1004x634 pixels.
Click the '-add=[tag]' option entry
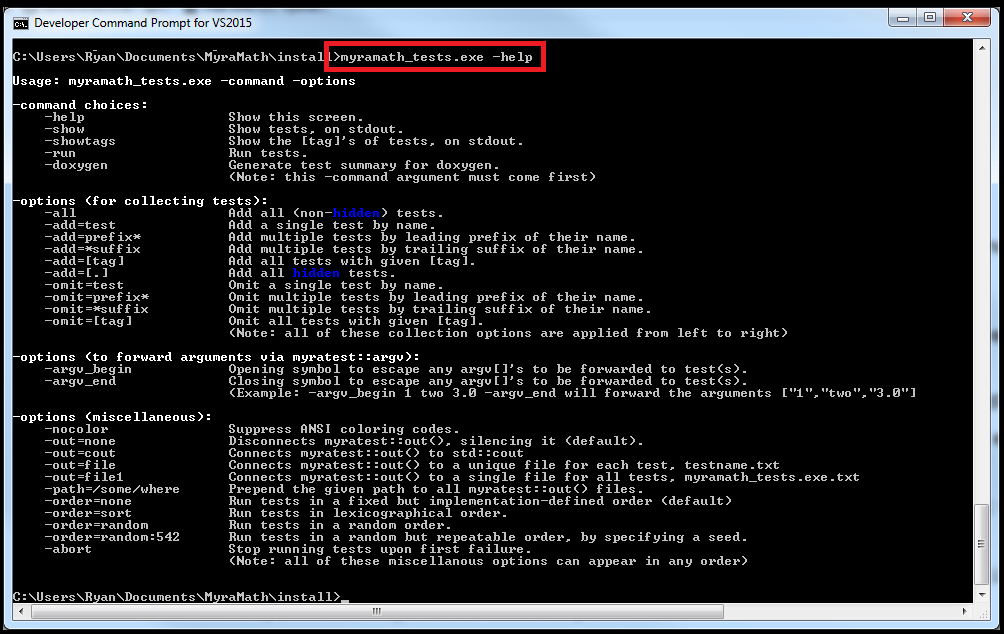click(84, 261)
